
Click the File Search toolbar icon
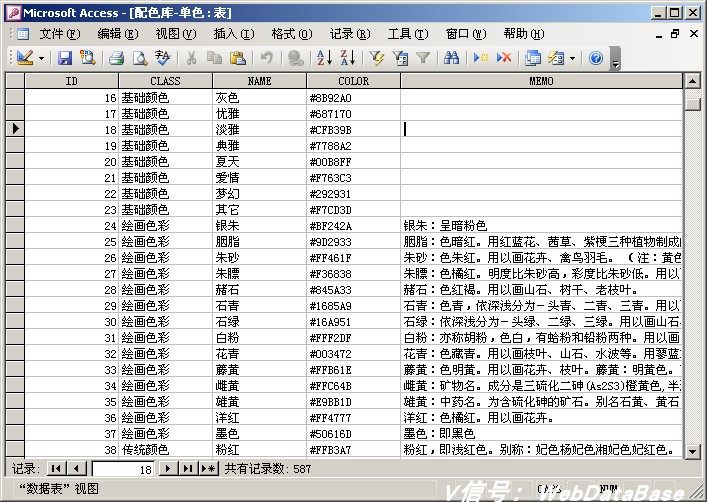[x=87, y=58]
